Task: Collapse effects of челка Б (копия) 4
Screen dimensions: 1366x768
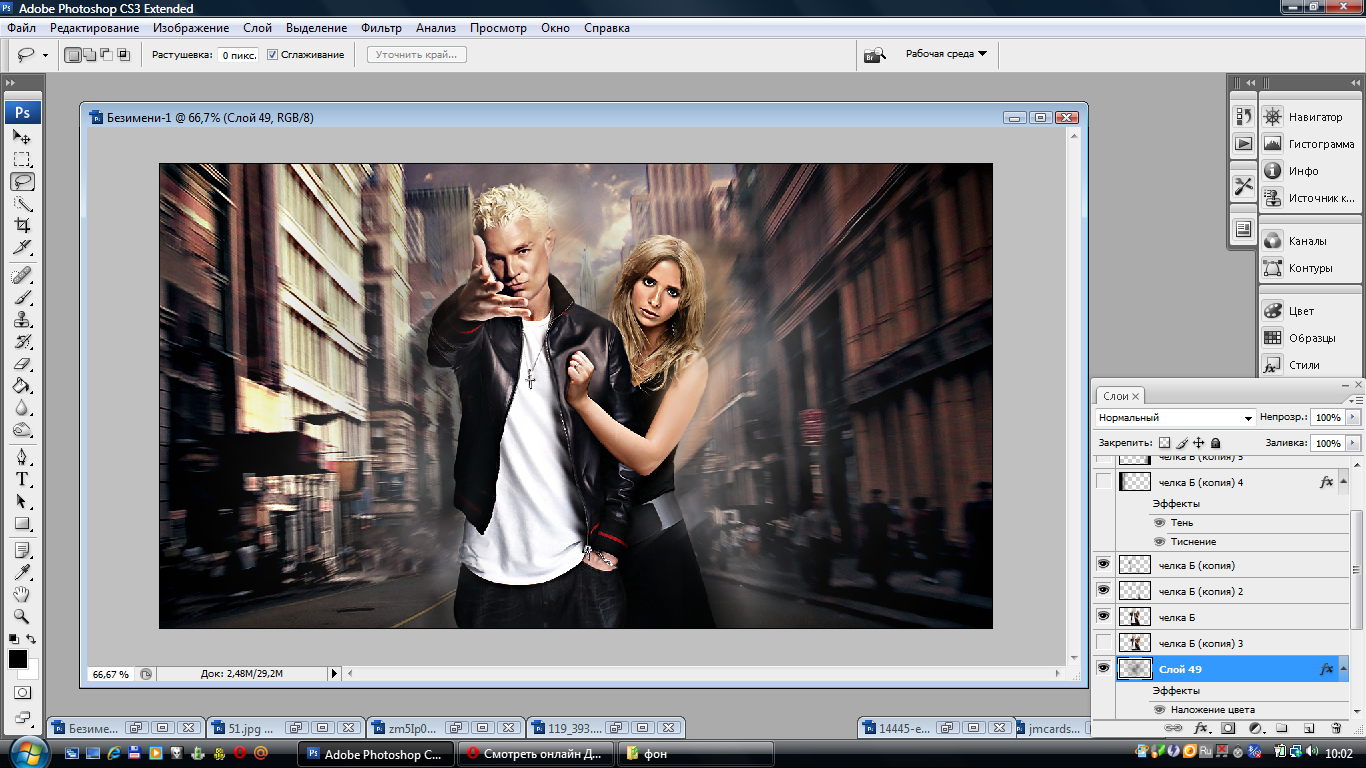Action: [x=1343, y=482]
